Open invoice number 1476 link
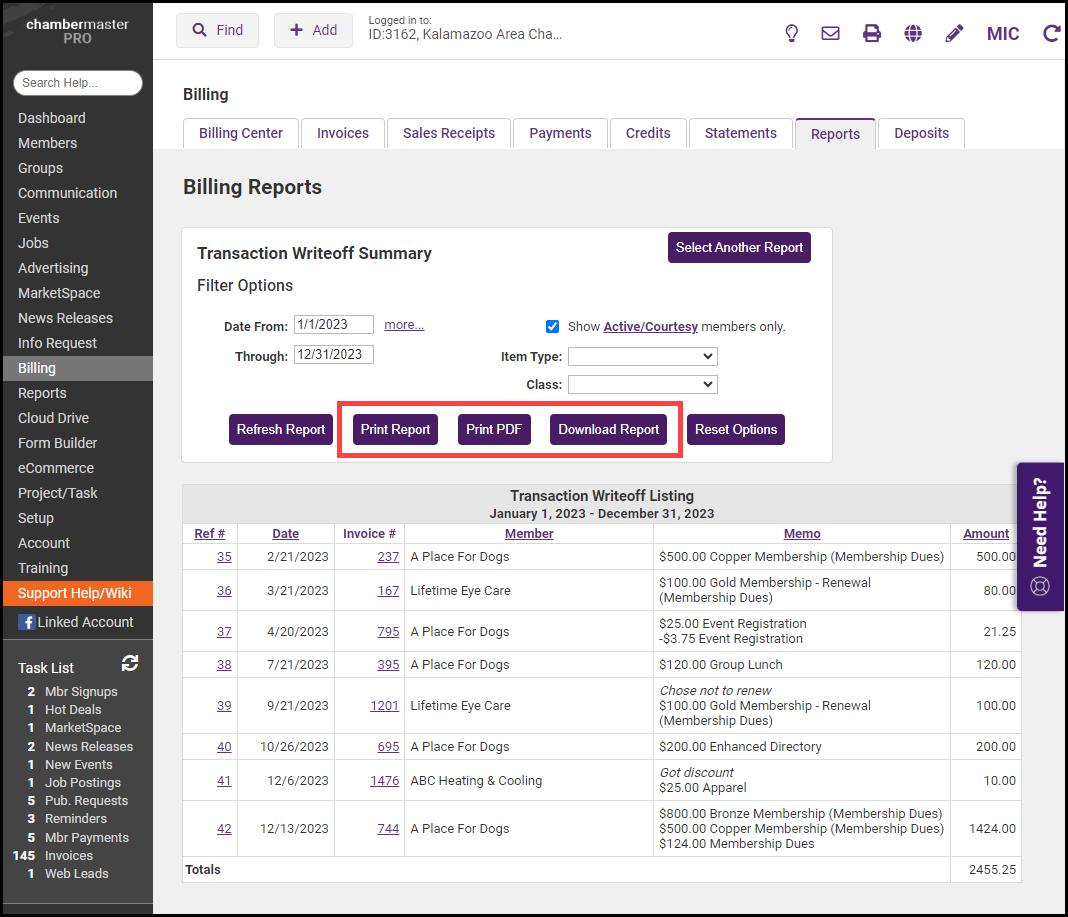 (384, 780)
